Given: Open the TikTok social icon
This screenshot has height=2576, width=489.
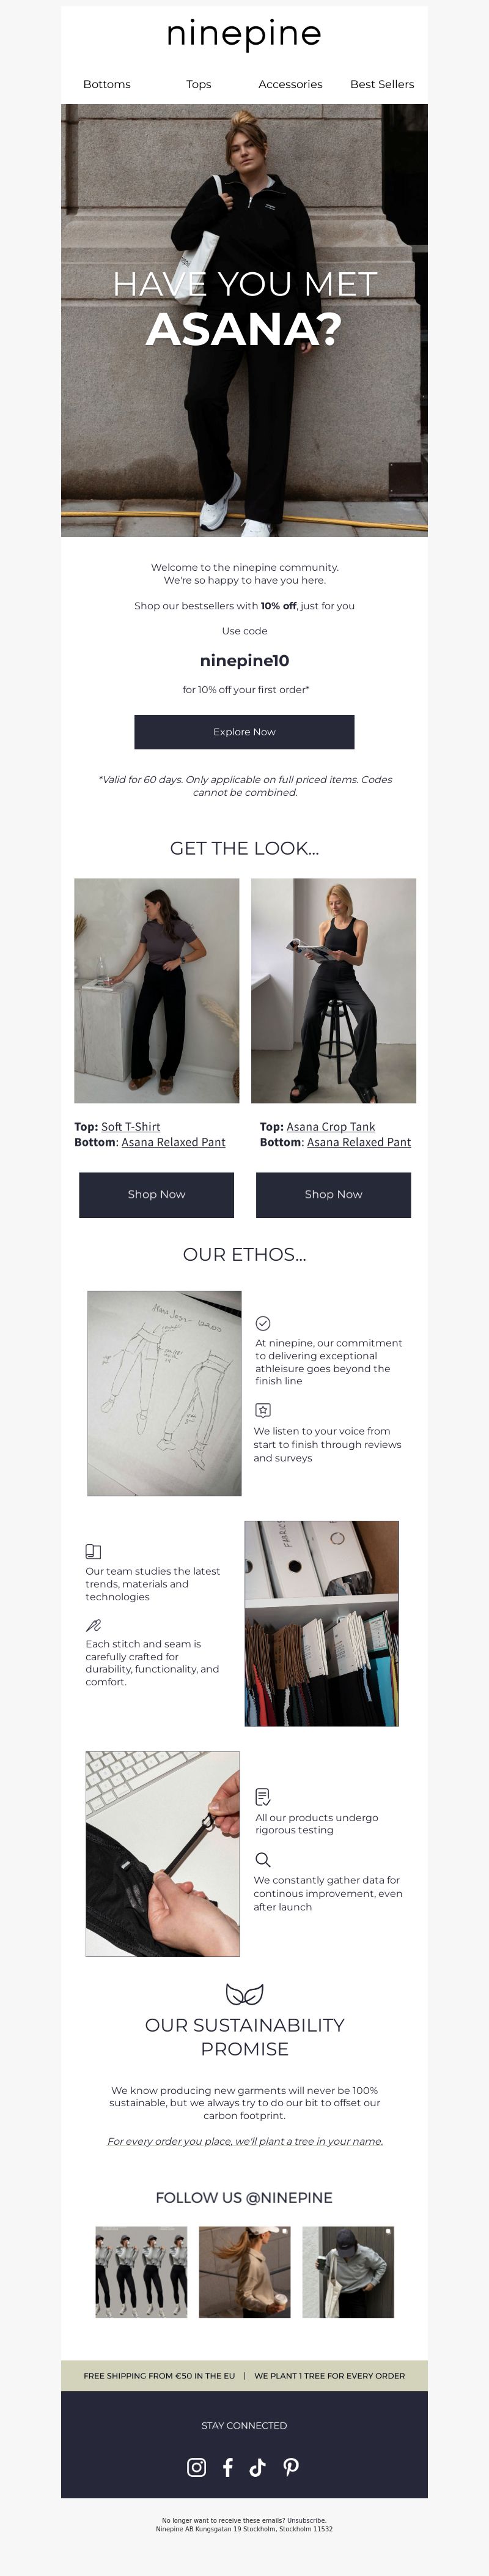Looking at the screenshot, I should pyautogui.click(x=258, y=2467).
